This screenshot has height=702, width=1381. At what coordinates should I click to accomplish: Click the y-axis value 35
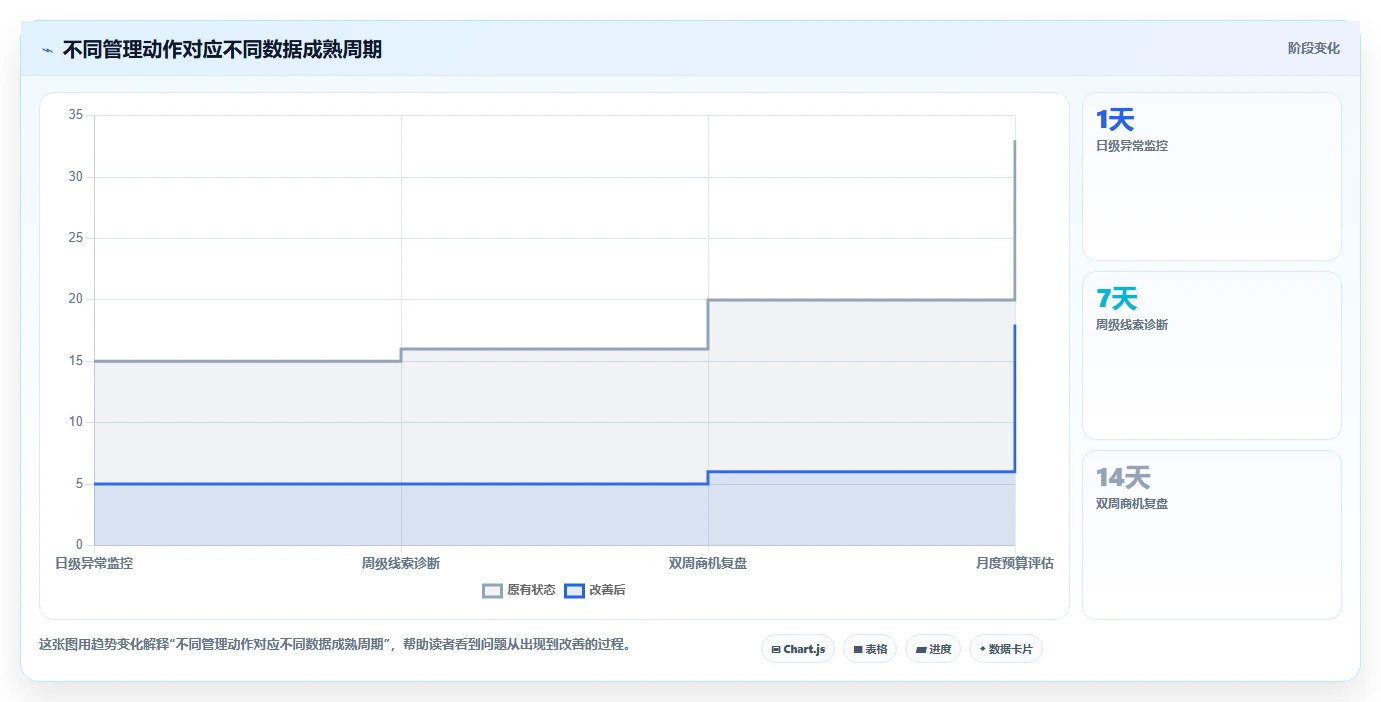(76, 115)
